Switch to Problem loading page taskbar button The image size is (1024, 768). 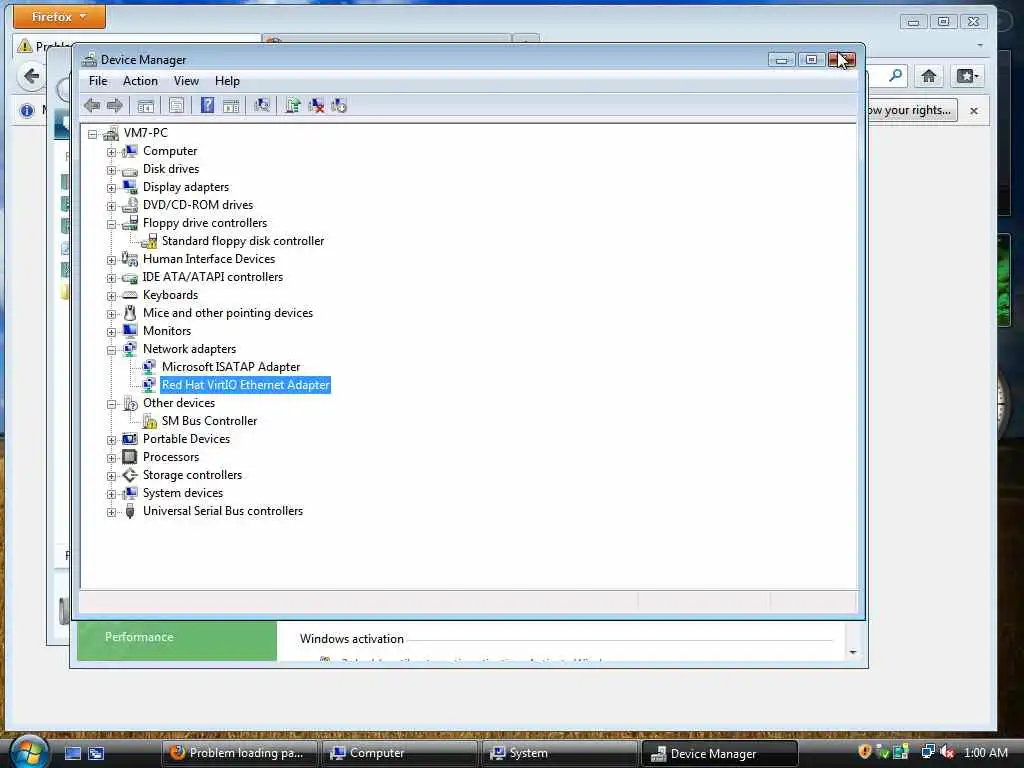click(x=239, y=753)
